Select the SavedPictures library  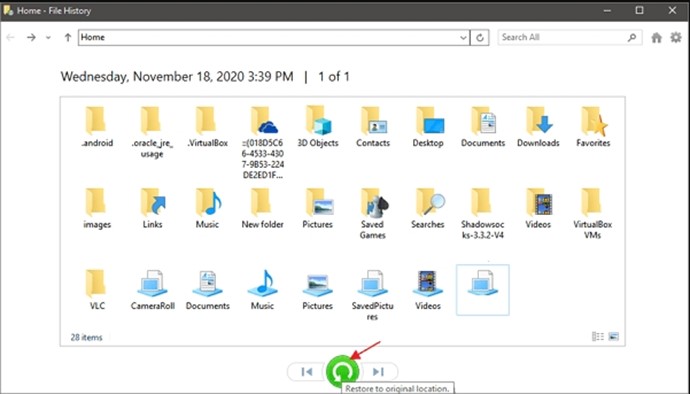tap(372, 295)
